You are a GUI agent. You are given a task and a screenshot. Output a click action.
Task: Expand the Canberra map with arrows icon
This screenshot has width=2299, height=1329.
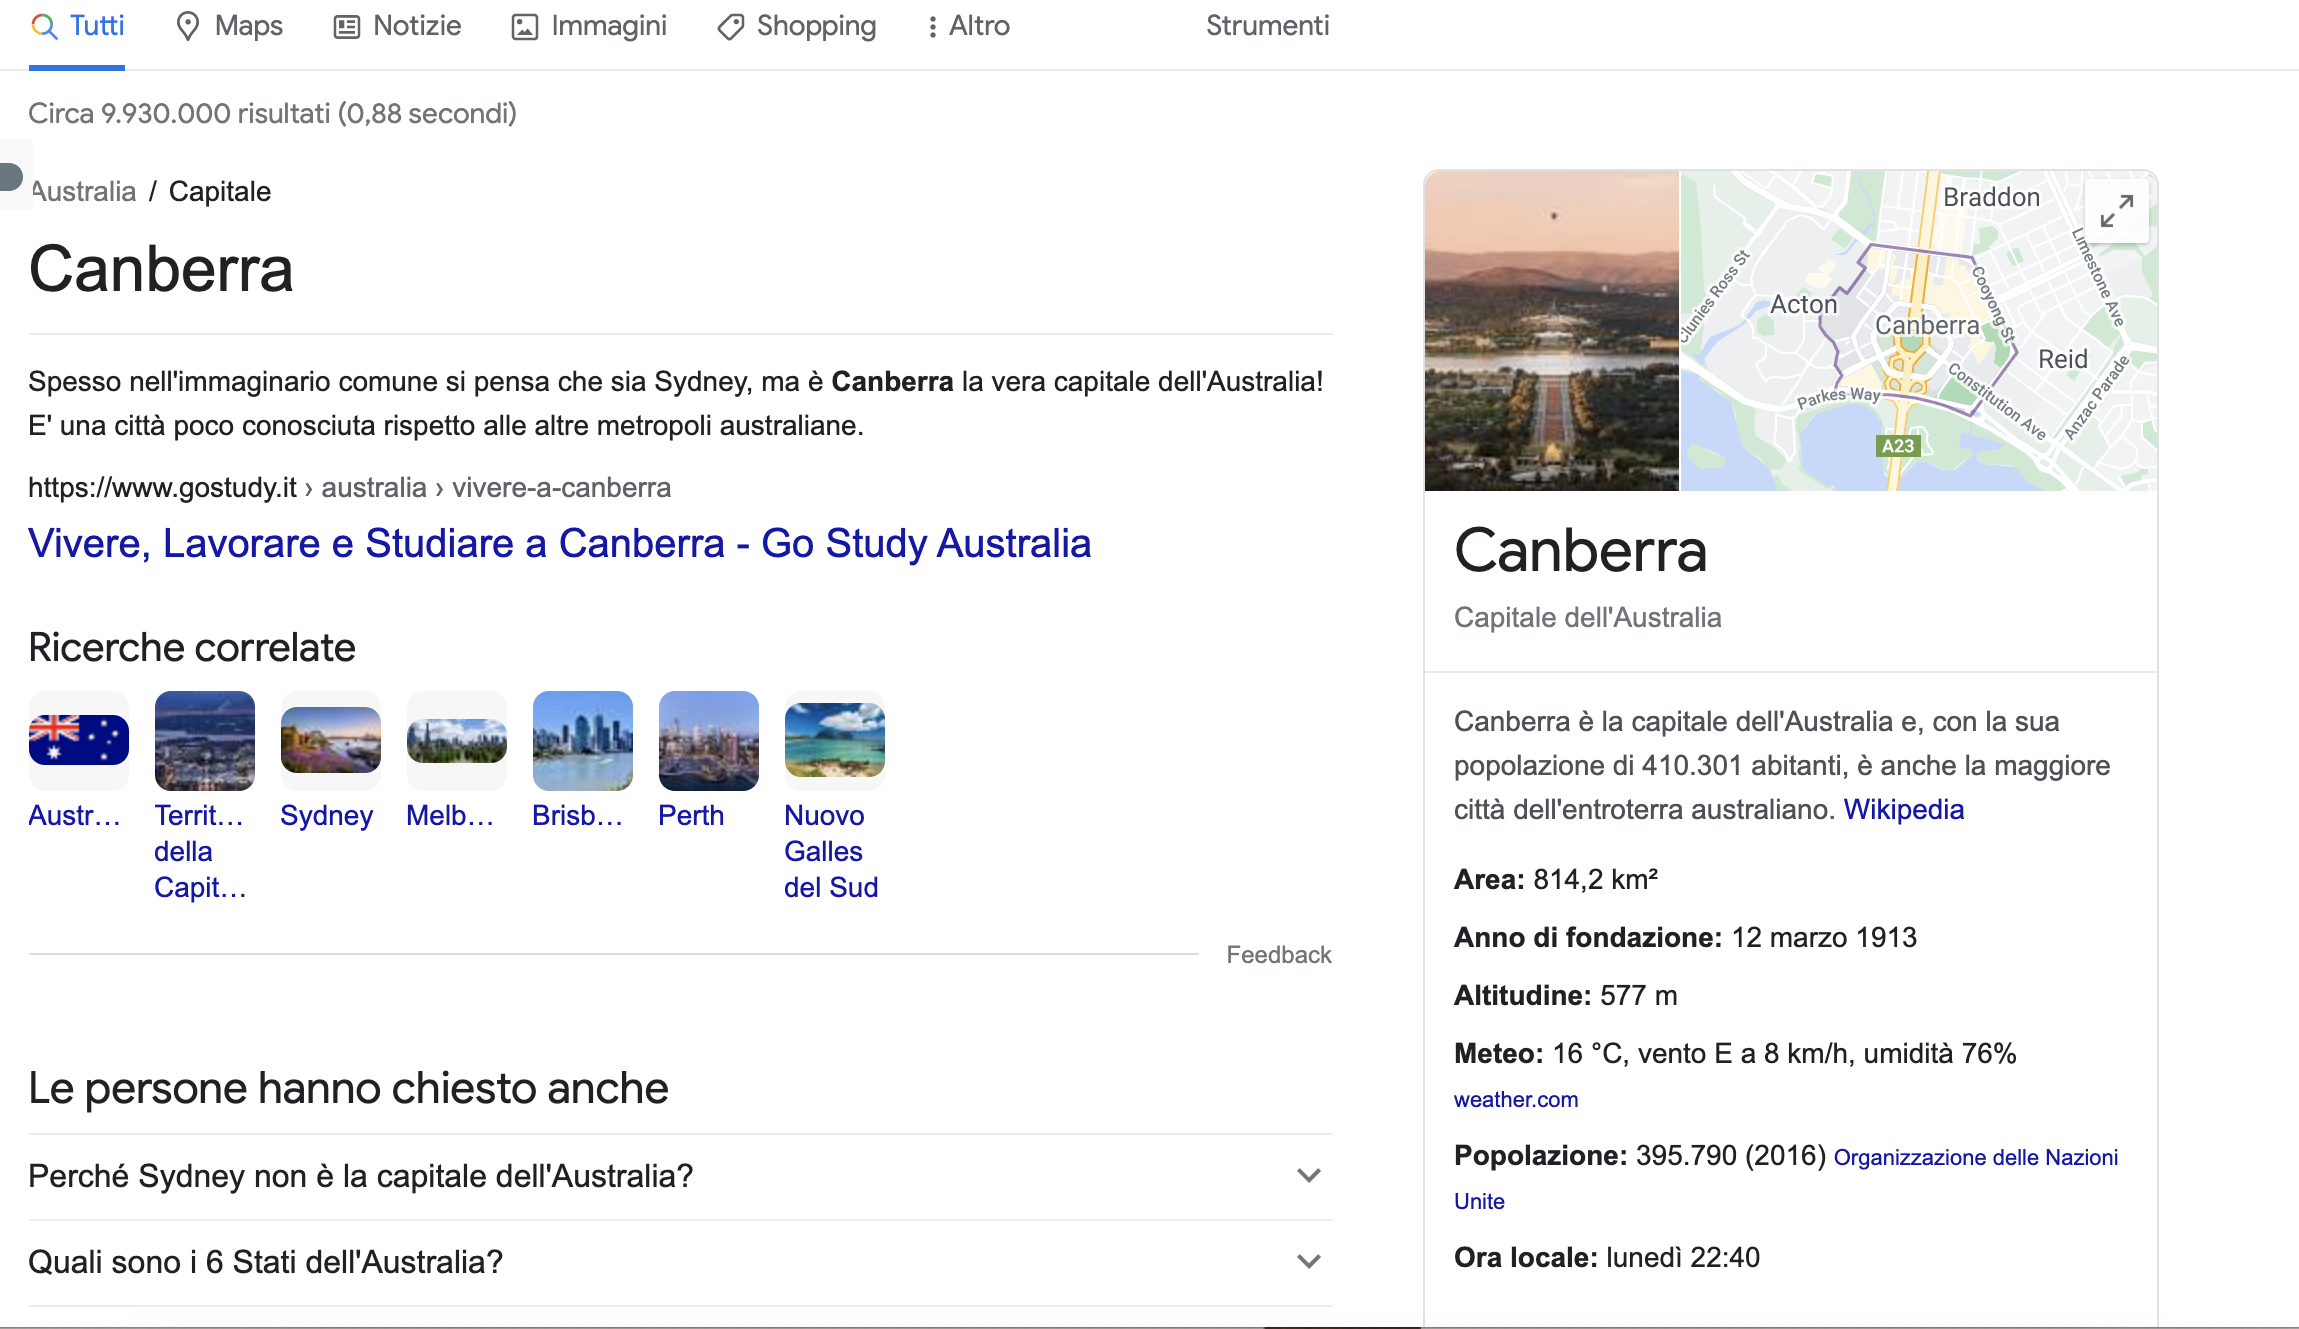[x=2117, y=211]
